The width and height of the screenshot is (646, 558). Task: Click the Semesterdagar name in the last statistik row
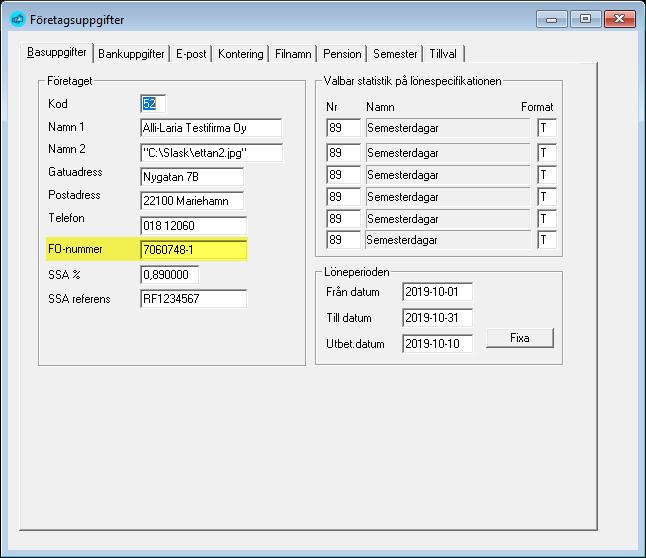(448, 240)
